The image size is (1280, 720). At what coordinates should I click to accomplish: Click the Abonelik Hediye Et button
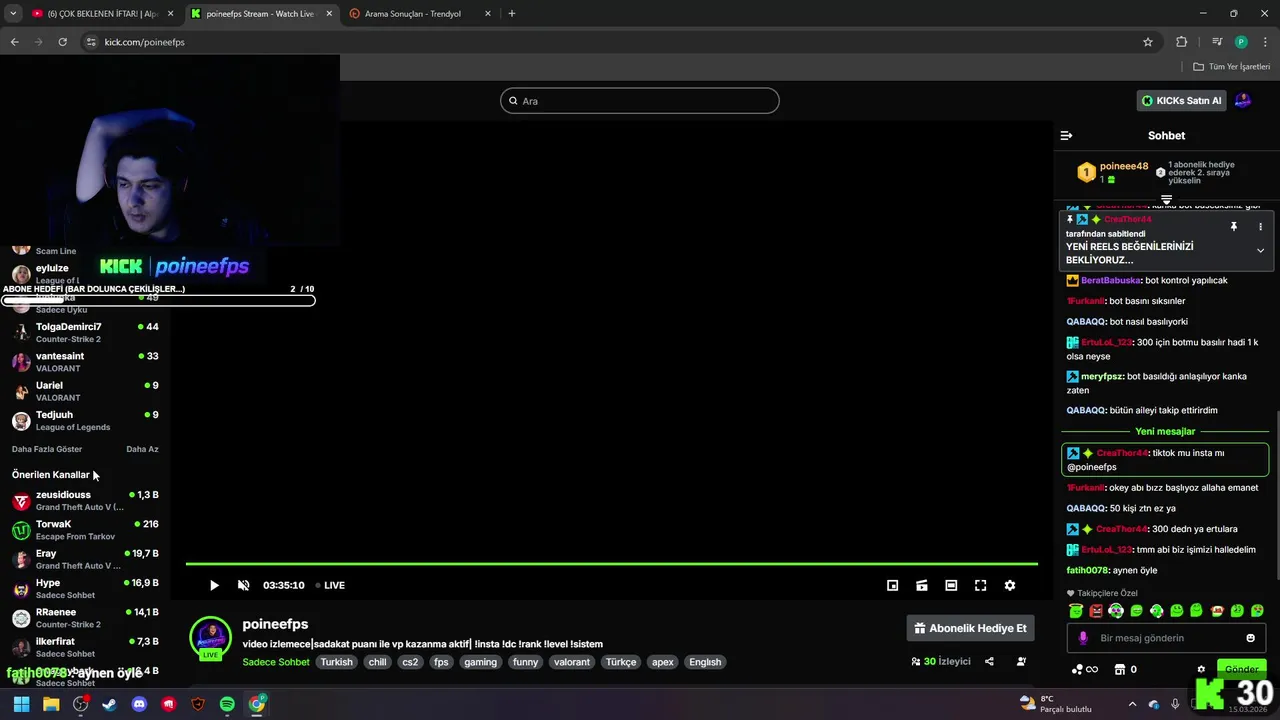(970, 628)
